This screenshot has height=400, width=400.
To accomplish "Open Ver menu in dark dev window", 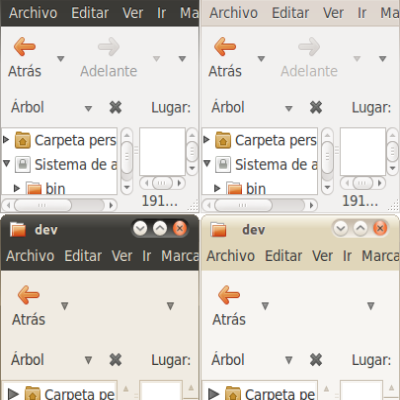I will click(122, 256).
